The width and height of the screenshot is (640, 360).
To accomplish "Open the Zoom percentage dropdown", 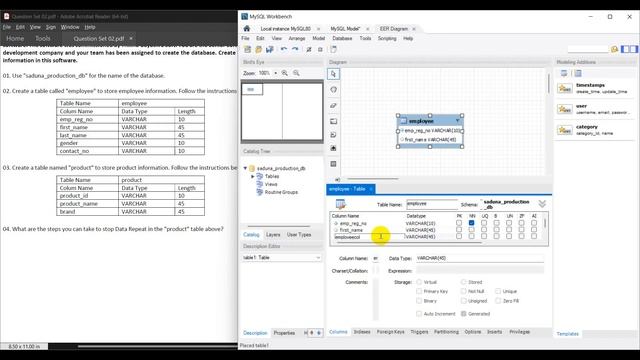I will pyautogui.click(x=276, y=73).
